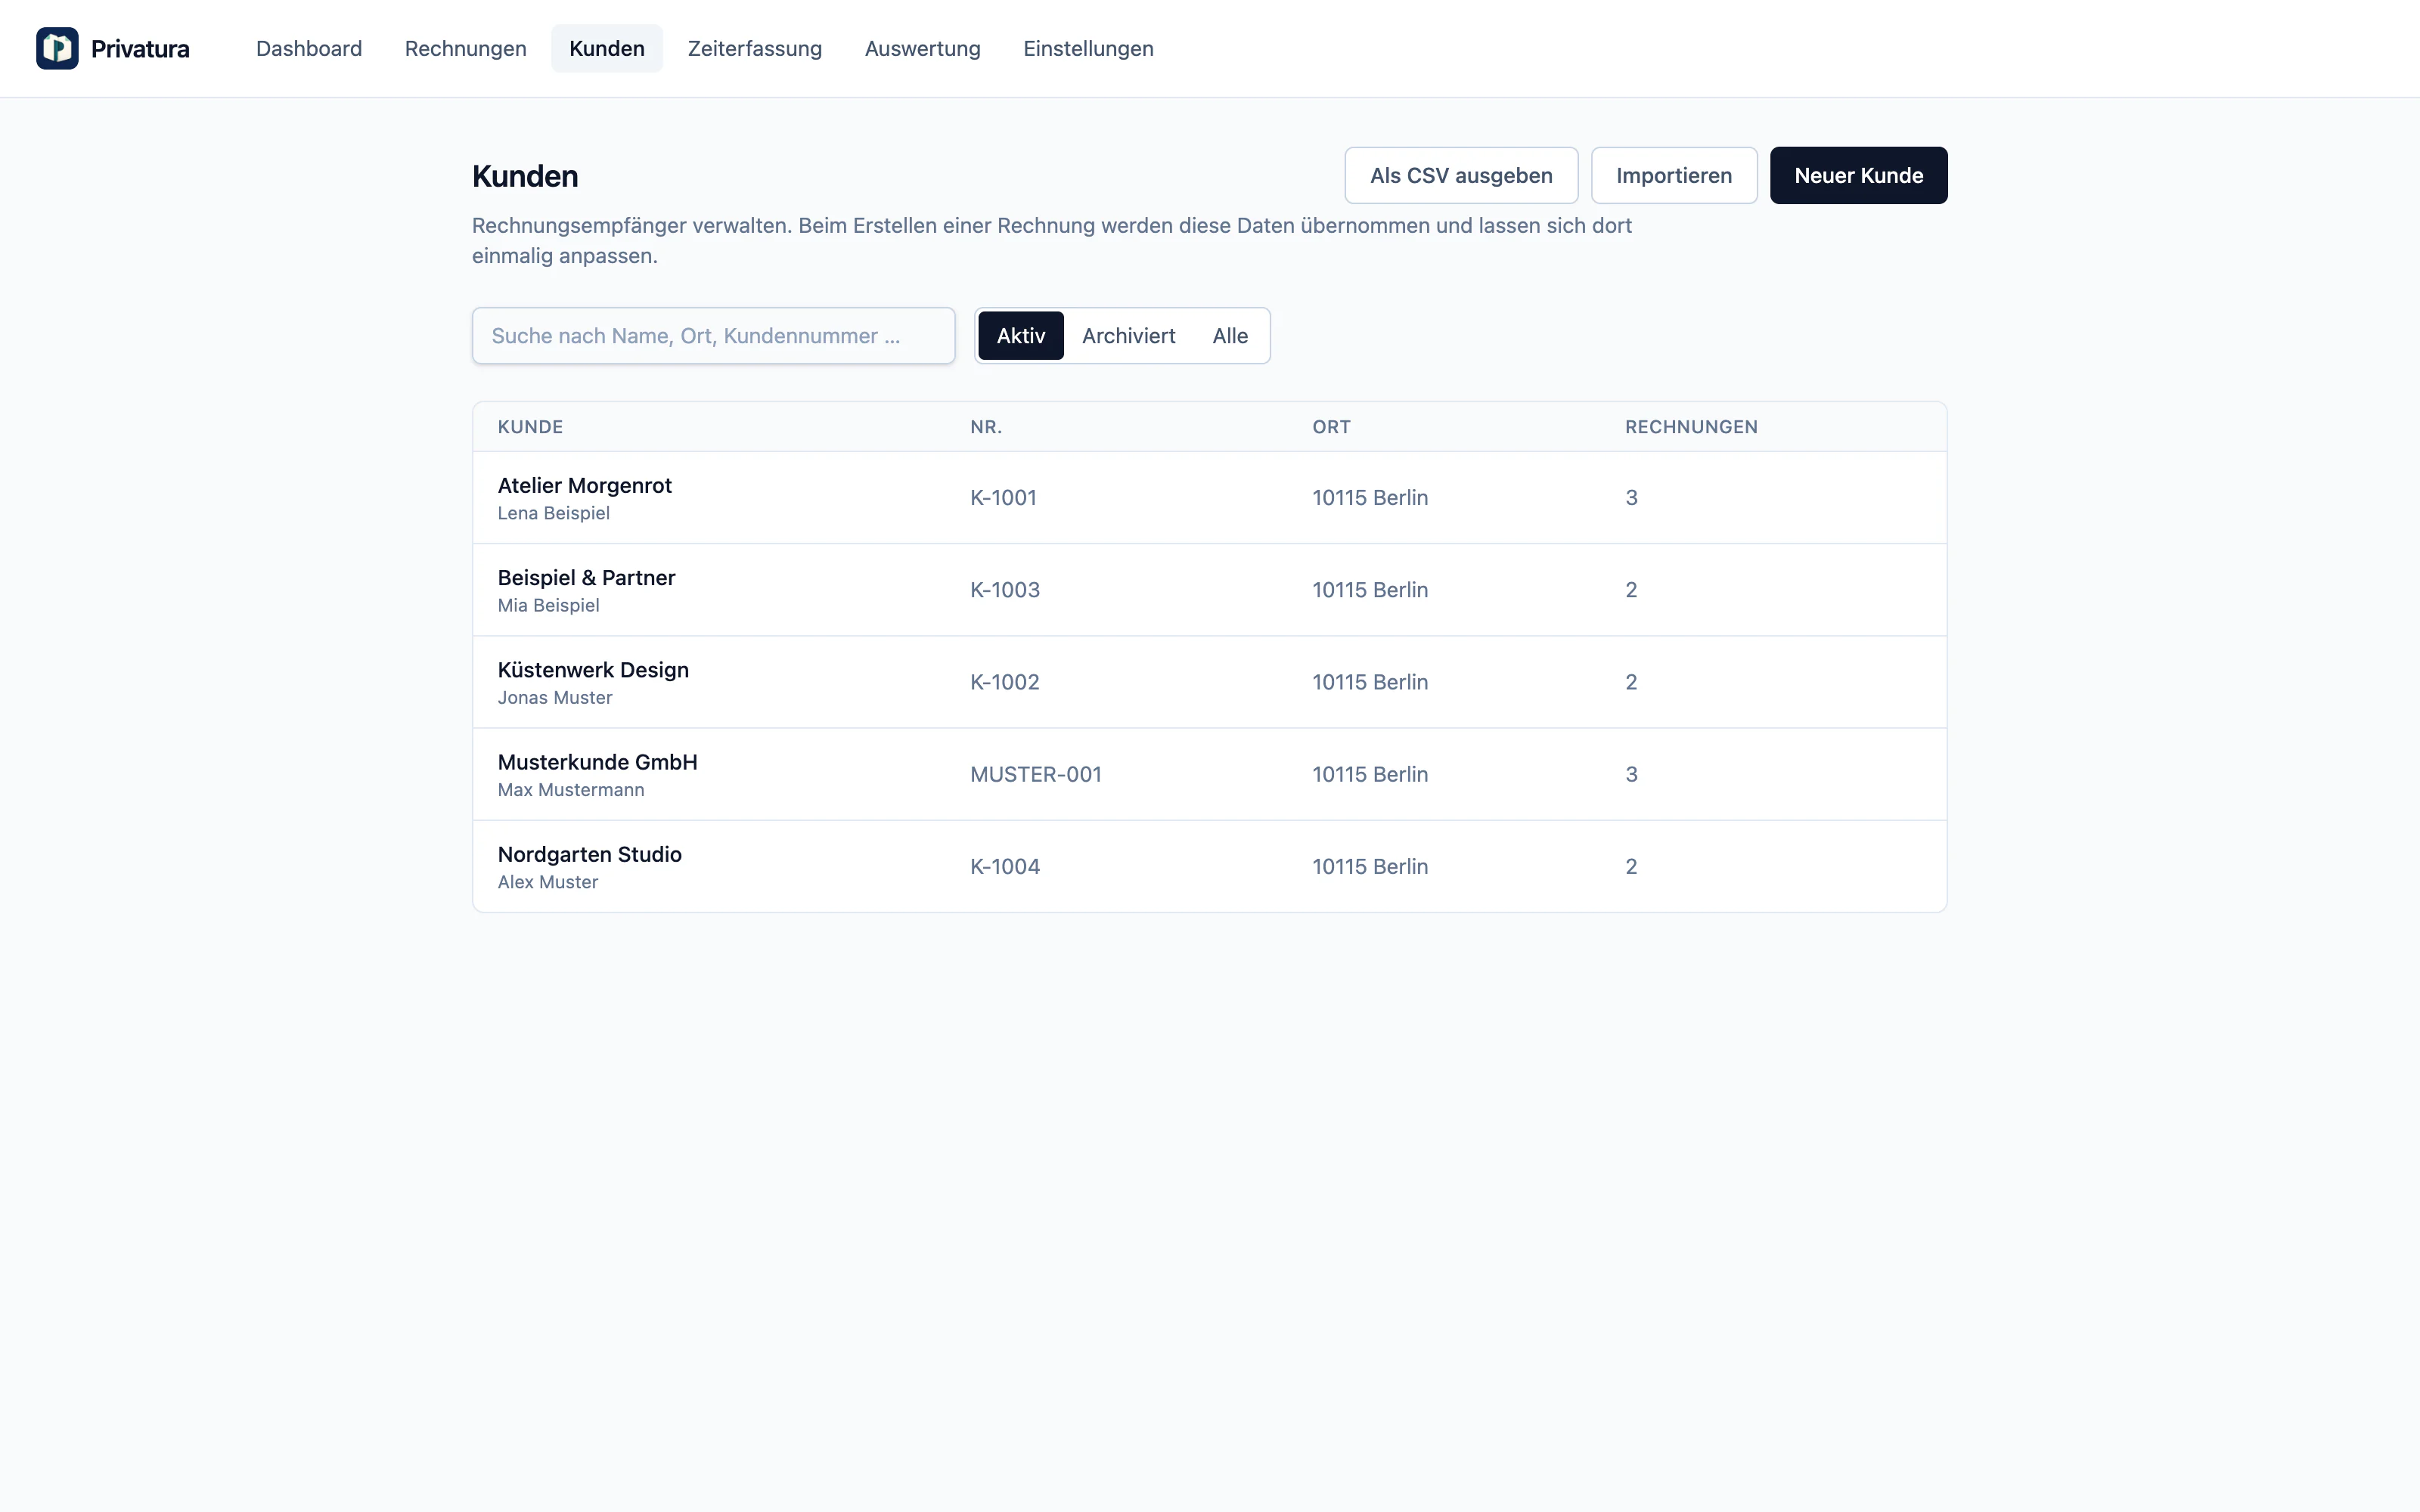Click invoice count 2 for Küstenwerk Design
The height and width of the screenshot is (1512, 2420).
pyautogui.click(x=1631, y=682)
